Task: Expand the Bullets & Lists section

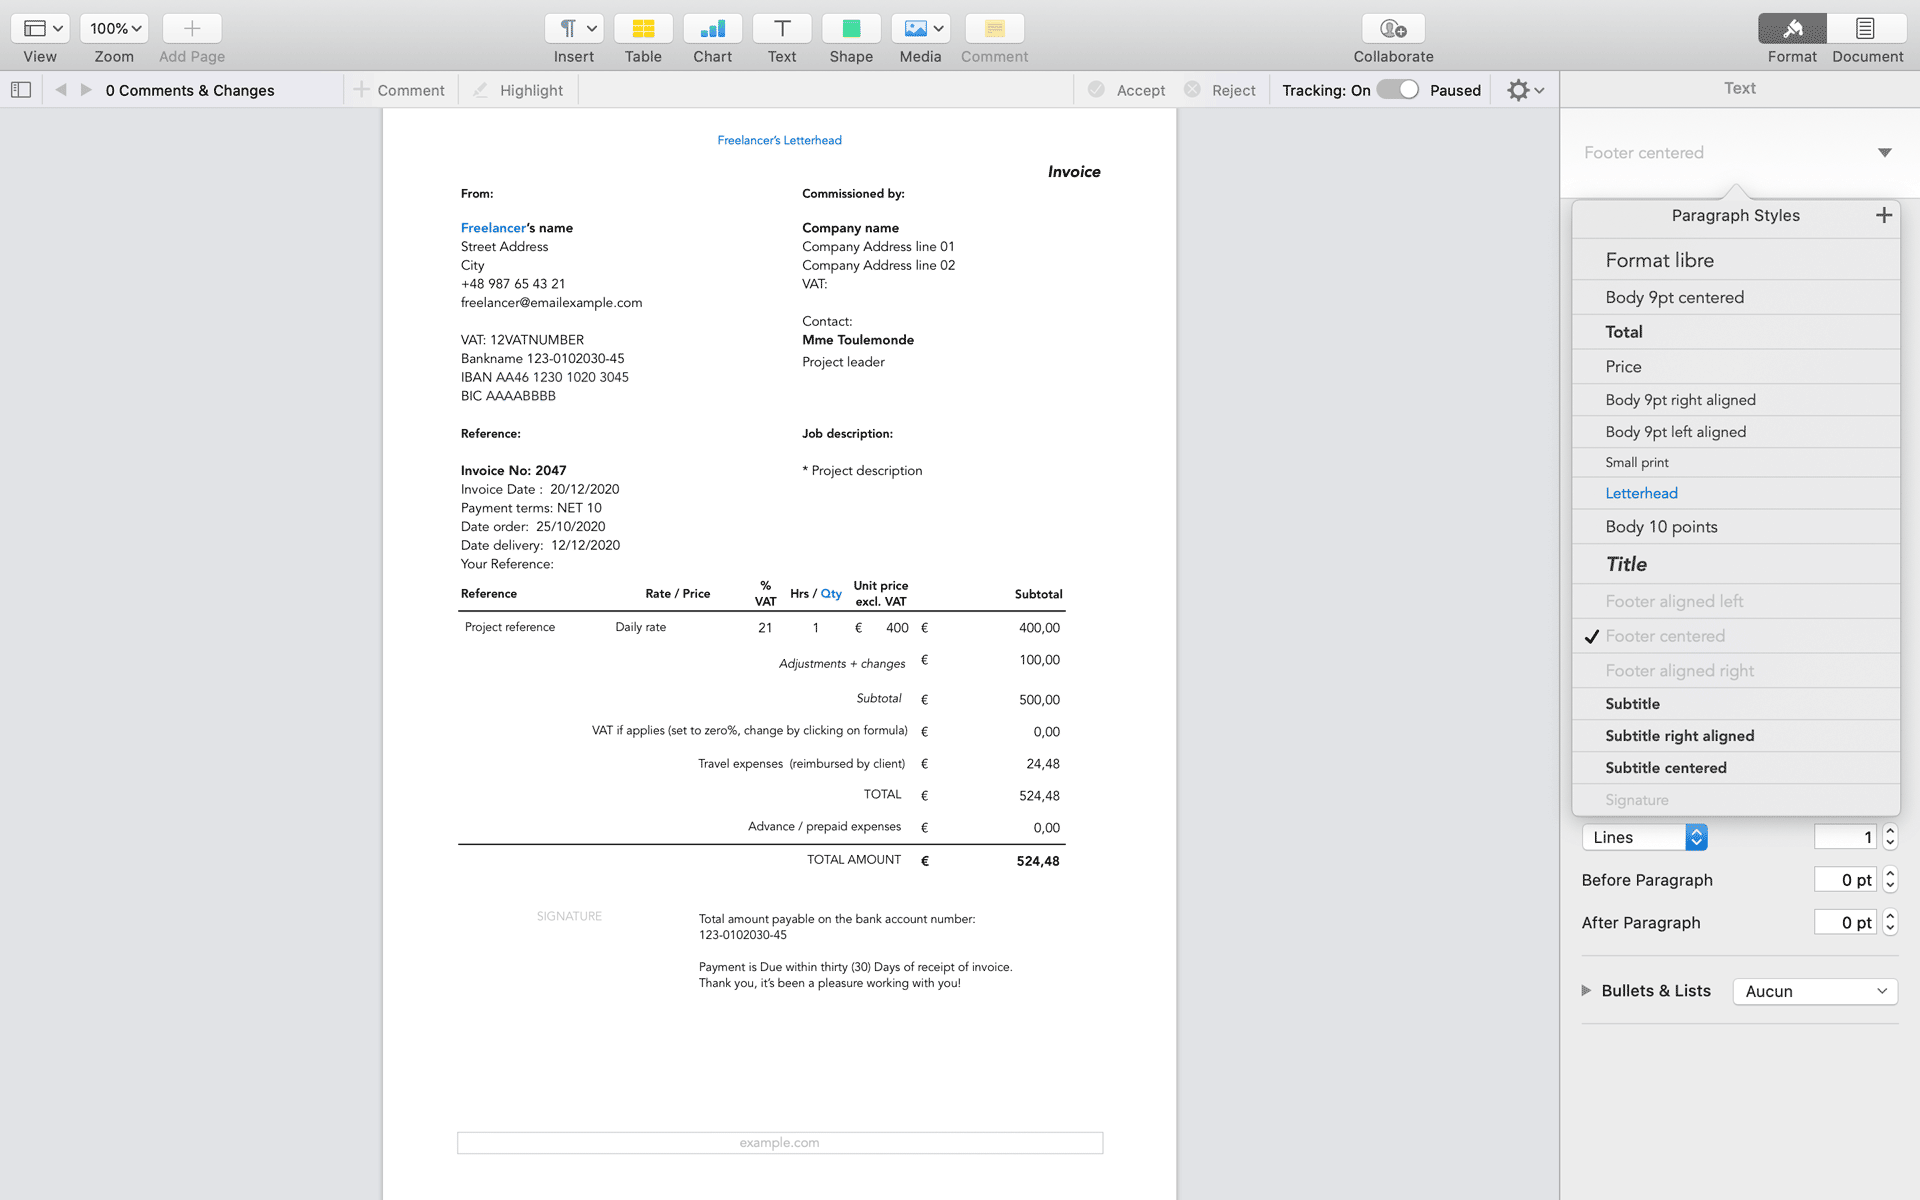Action: coord(1586,990)
